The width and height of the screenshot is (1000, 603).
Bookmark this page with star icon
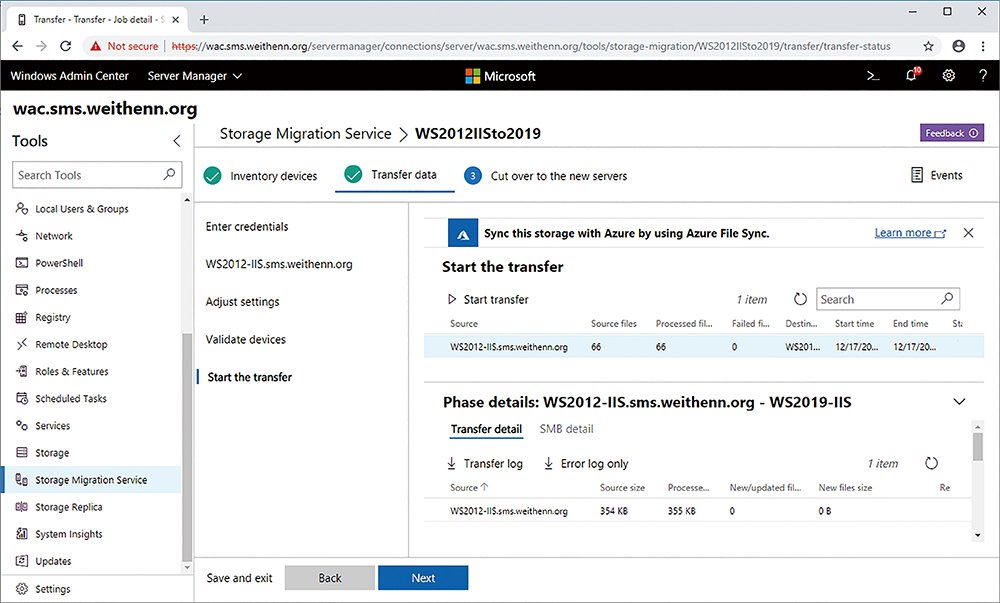[x=929, y=46]
